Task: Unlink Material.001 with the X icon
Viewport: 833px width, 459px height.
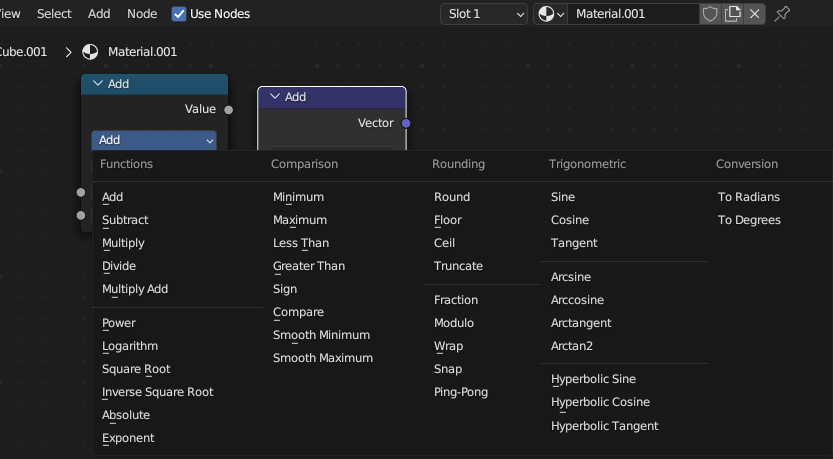Action: [x=754, y=14]
